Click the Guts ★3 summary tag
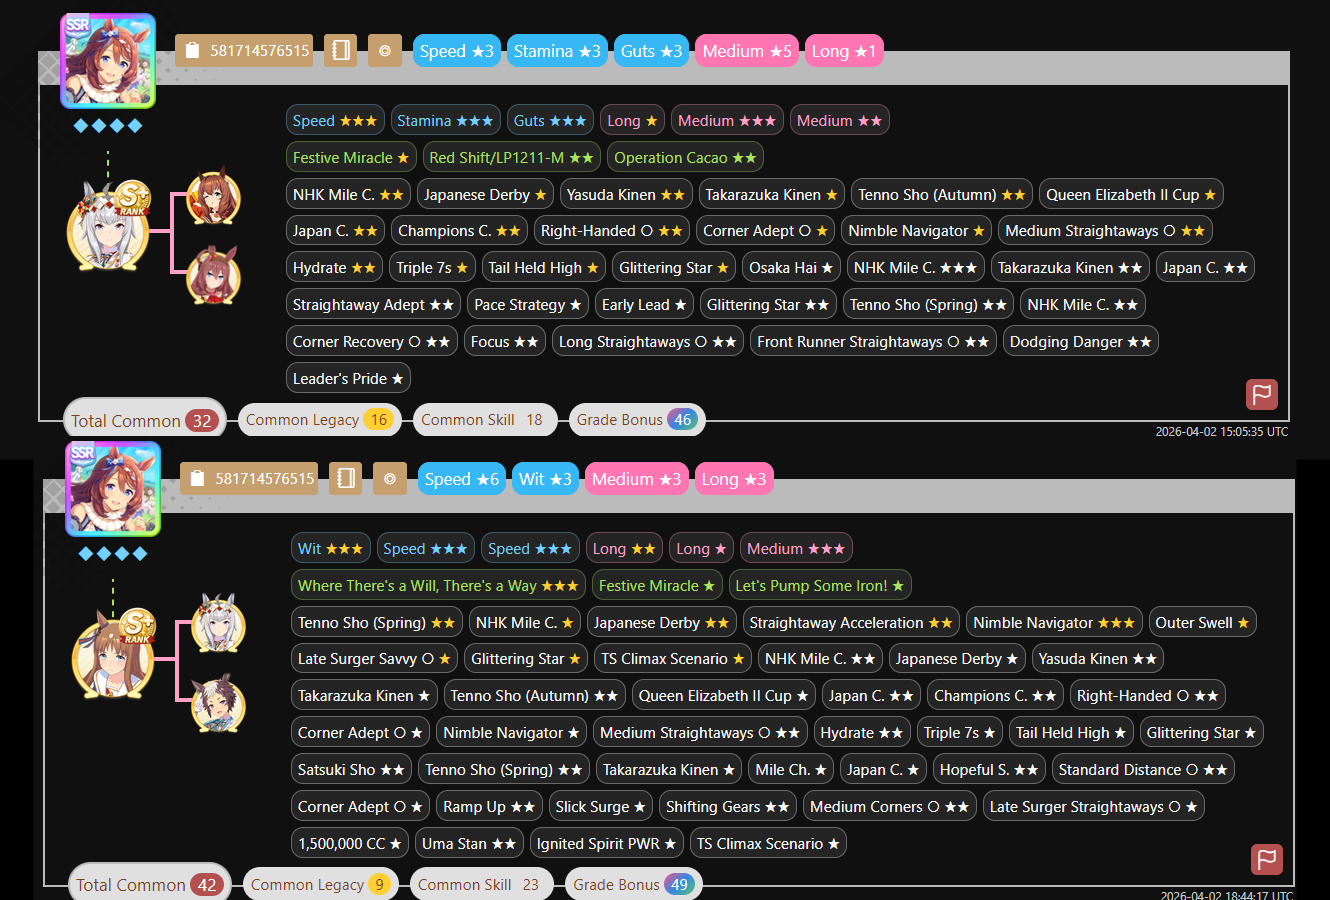The width and height of the screenshot is (1330, 900). 651,51
